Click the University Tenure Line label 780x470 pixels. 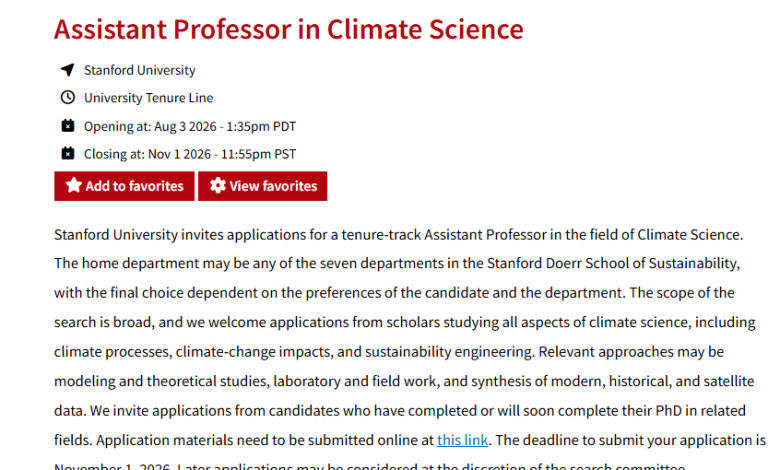point(148,98)
